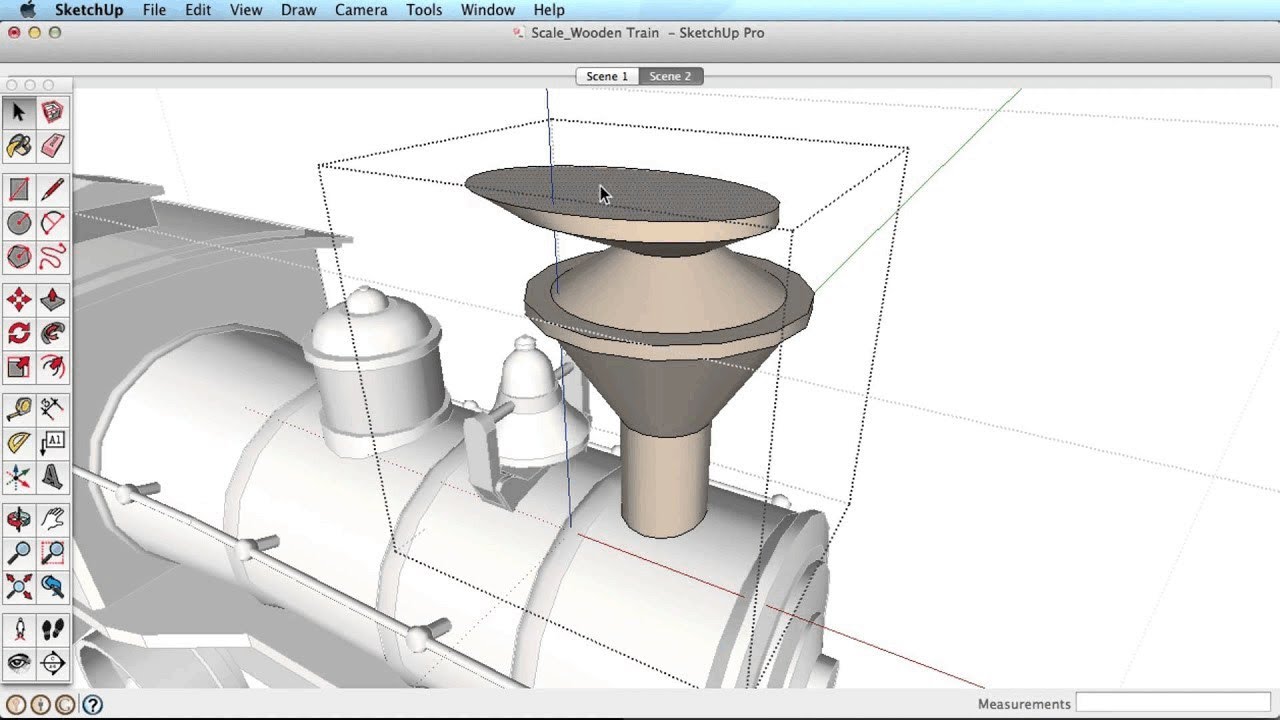Select the Polygon tool
The image size is (1280, 720).
pyautogui.click(x=19, y=256)
